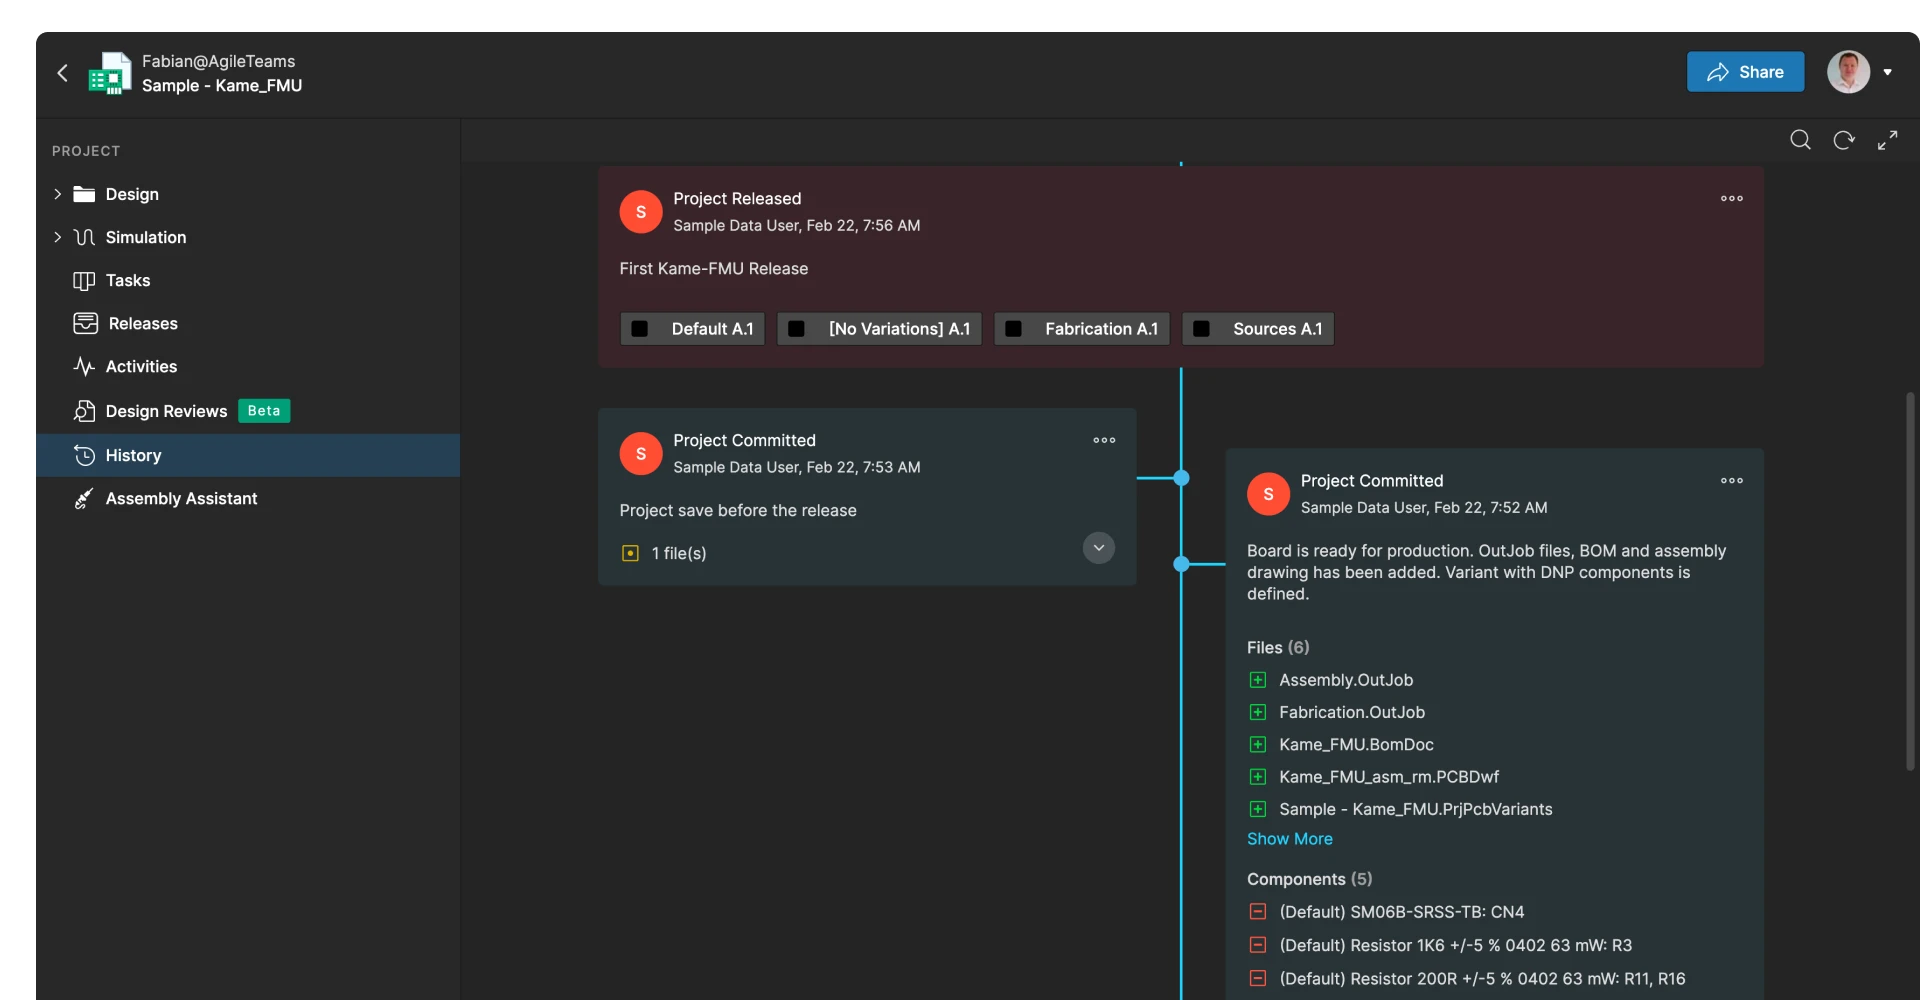Open 7:53 AM commit options menu
The height and width of the screenshot is (1000, 1920).
[x=1104, y=440]
